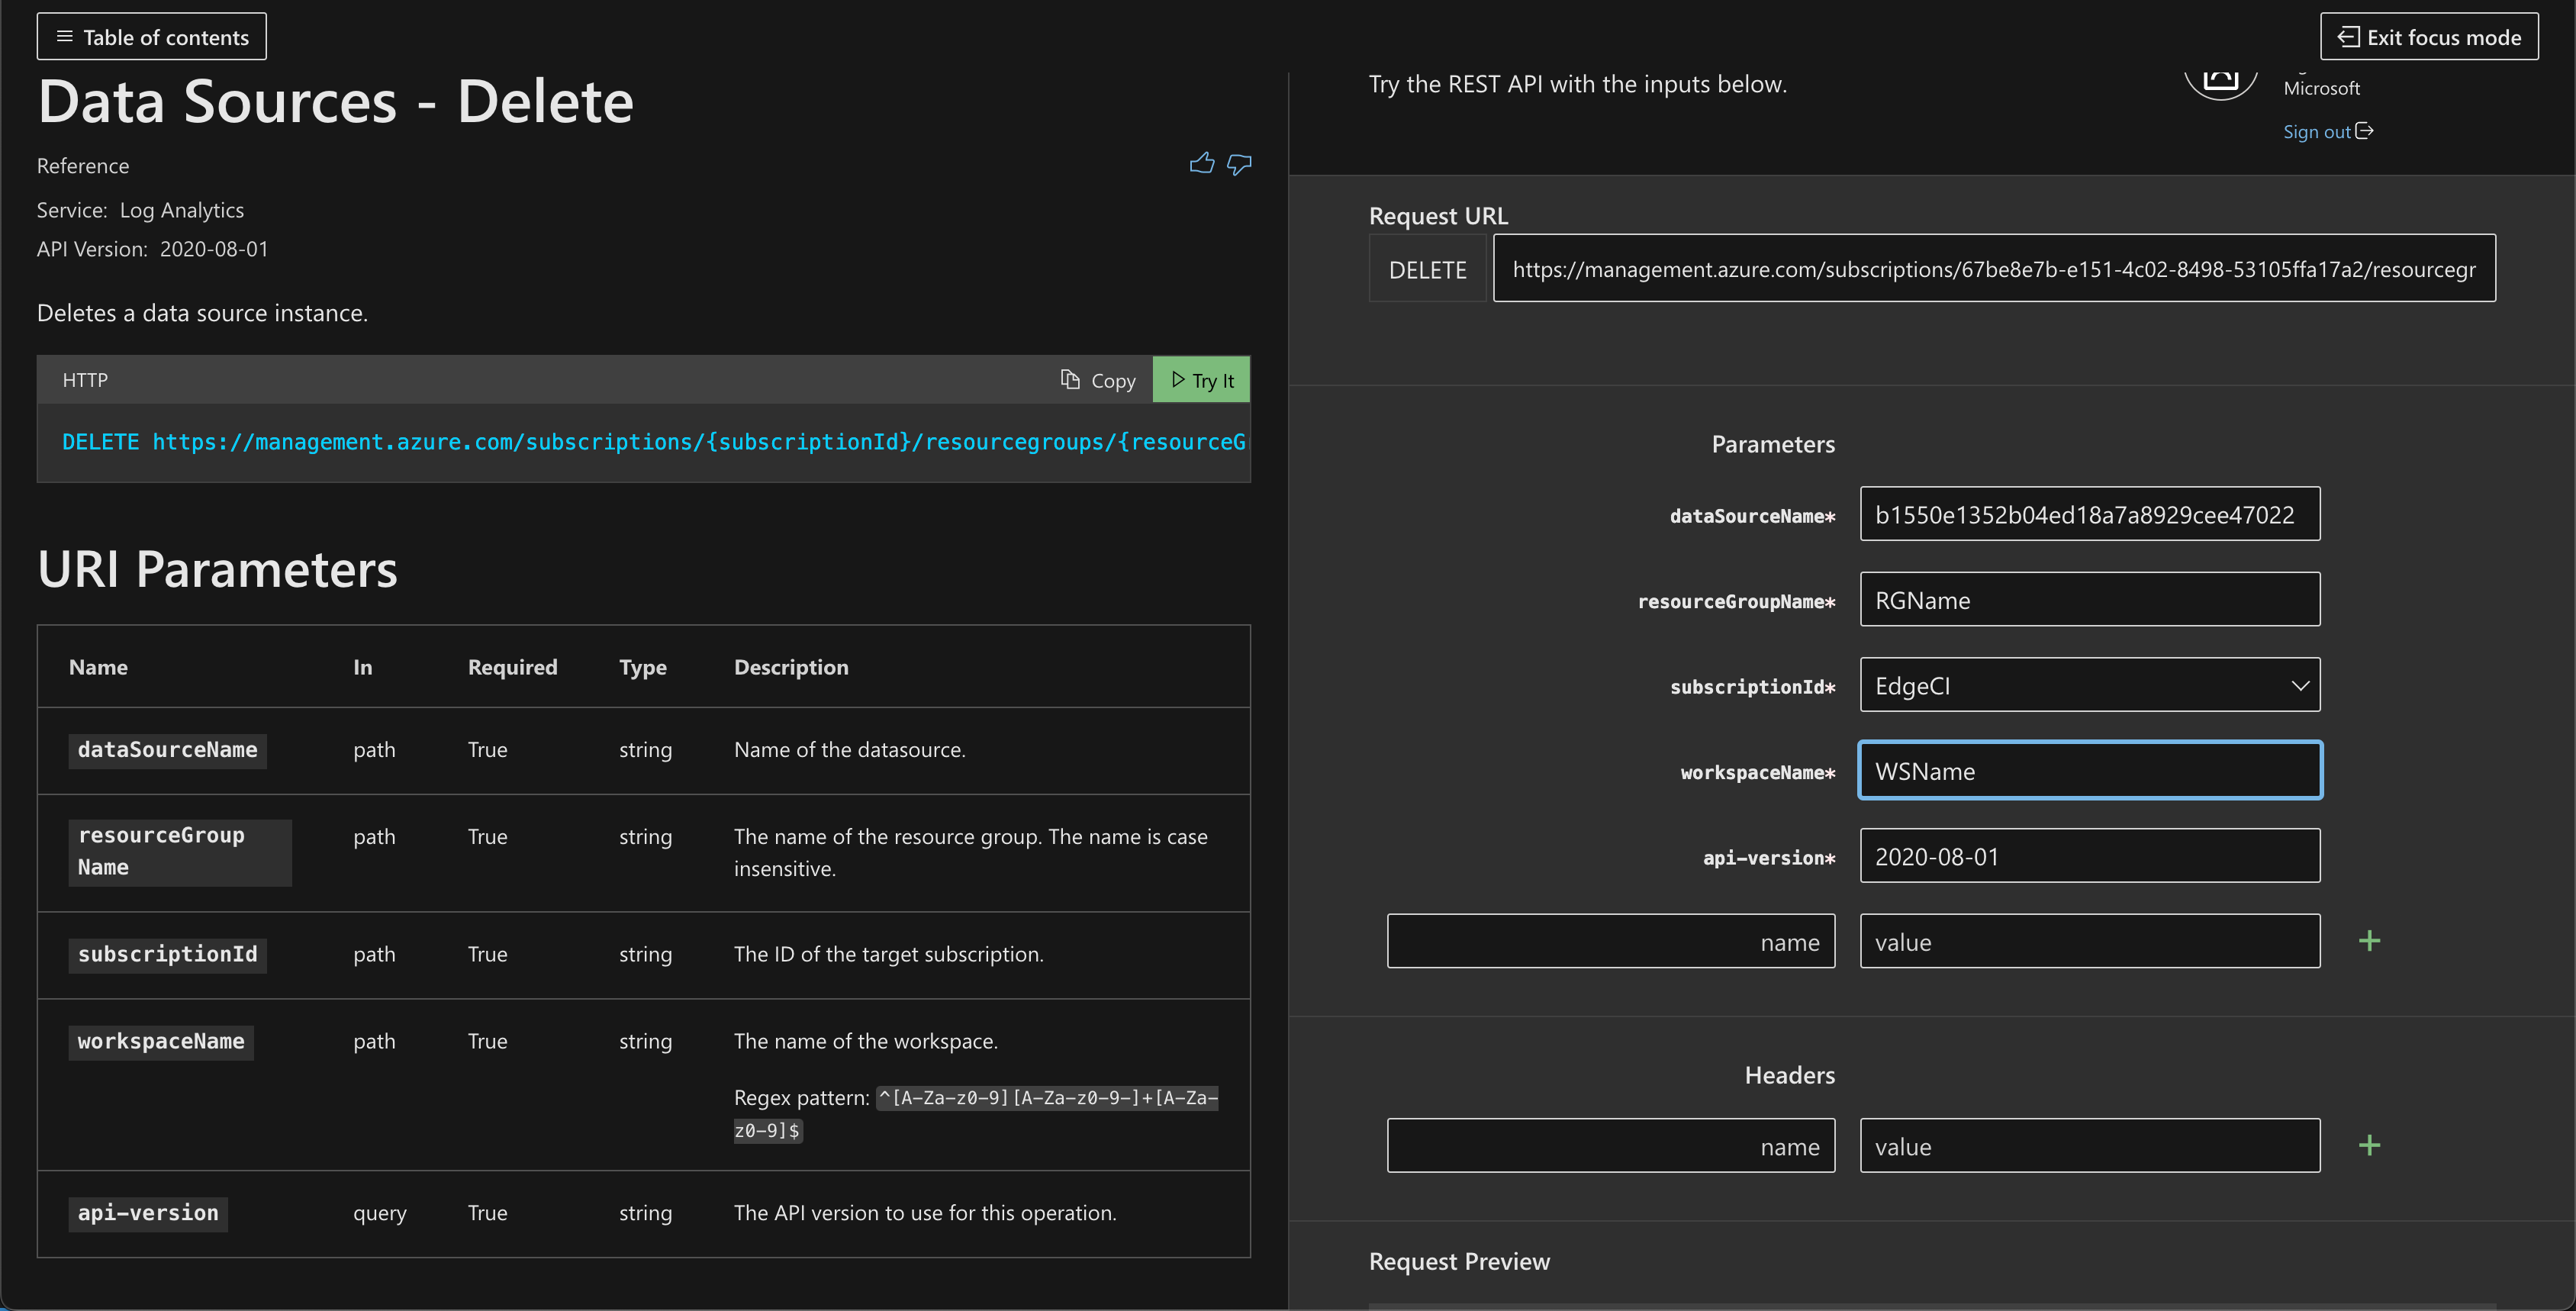The height and width of the screenshot is (1311, 2576).
Task: Click the 'Headers' section heading
Action: click(1790, 1075)
